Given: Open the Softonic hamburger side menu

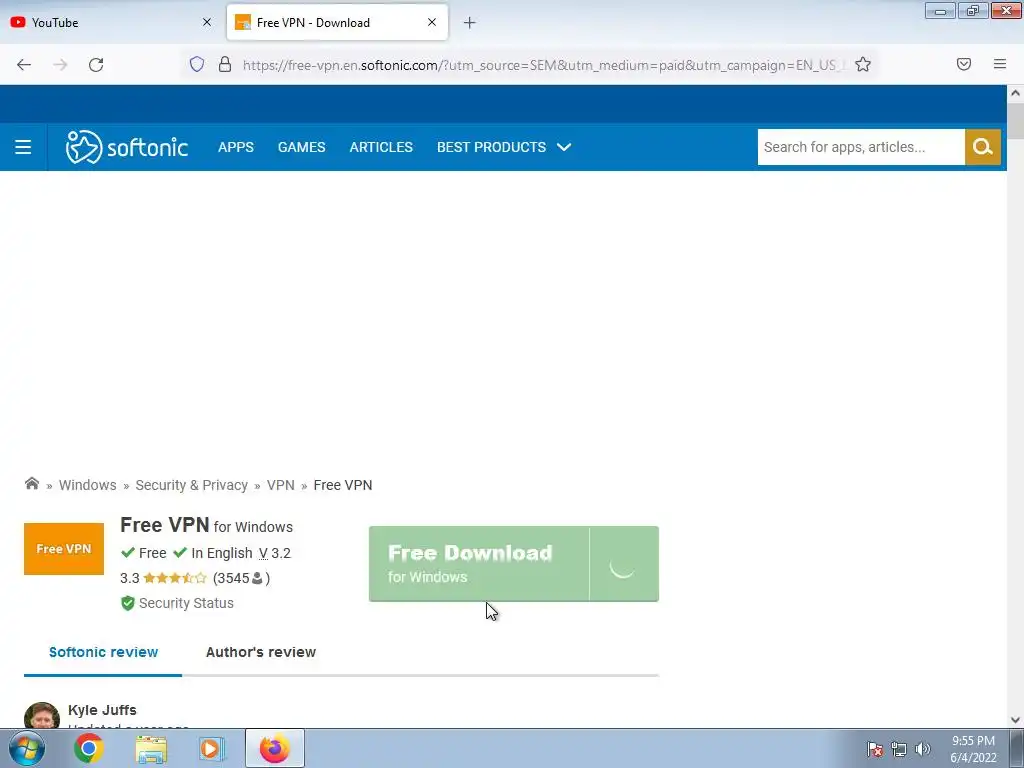Looking at the screenshot, I should 23,147.
